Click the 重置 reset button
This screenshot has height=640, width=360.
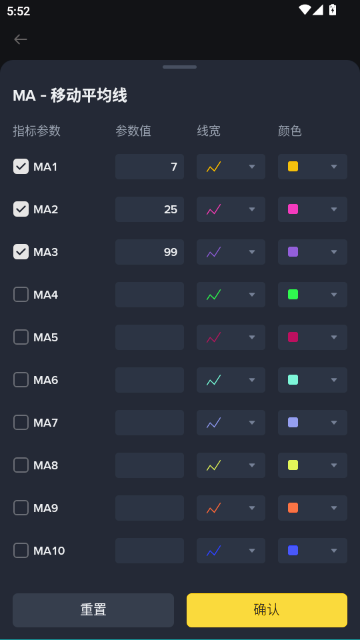[x=93, y=610]
